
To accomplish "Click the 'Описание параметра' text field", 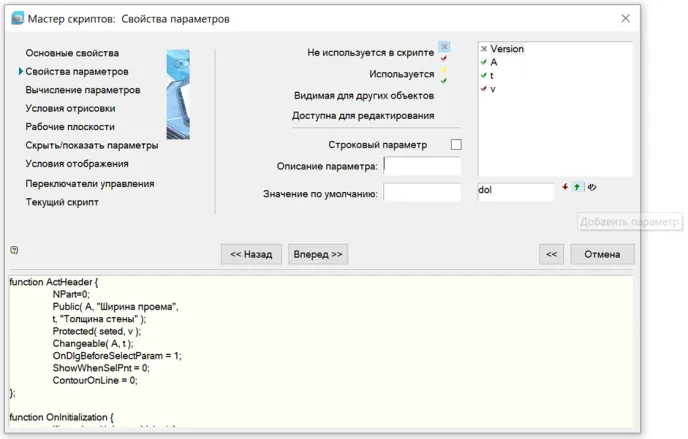I will tap(422, 166).
